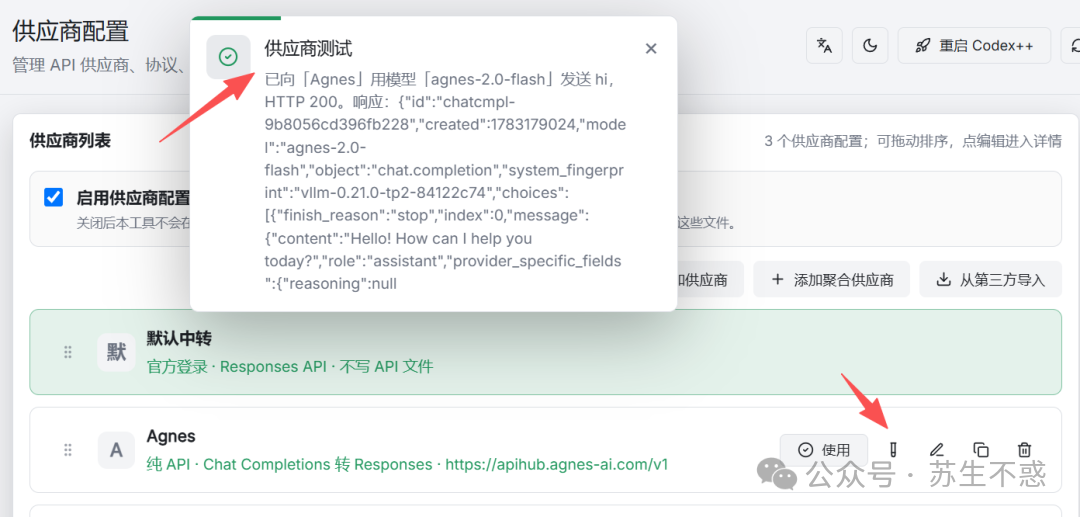1080x517 pixels.
Task: Click the 默 avatar of 默认中转
Action: [x=116, y=352]
